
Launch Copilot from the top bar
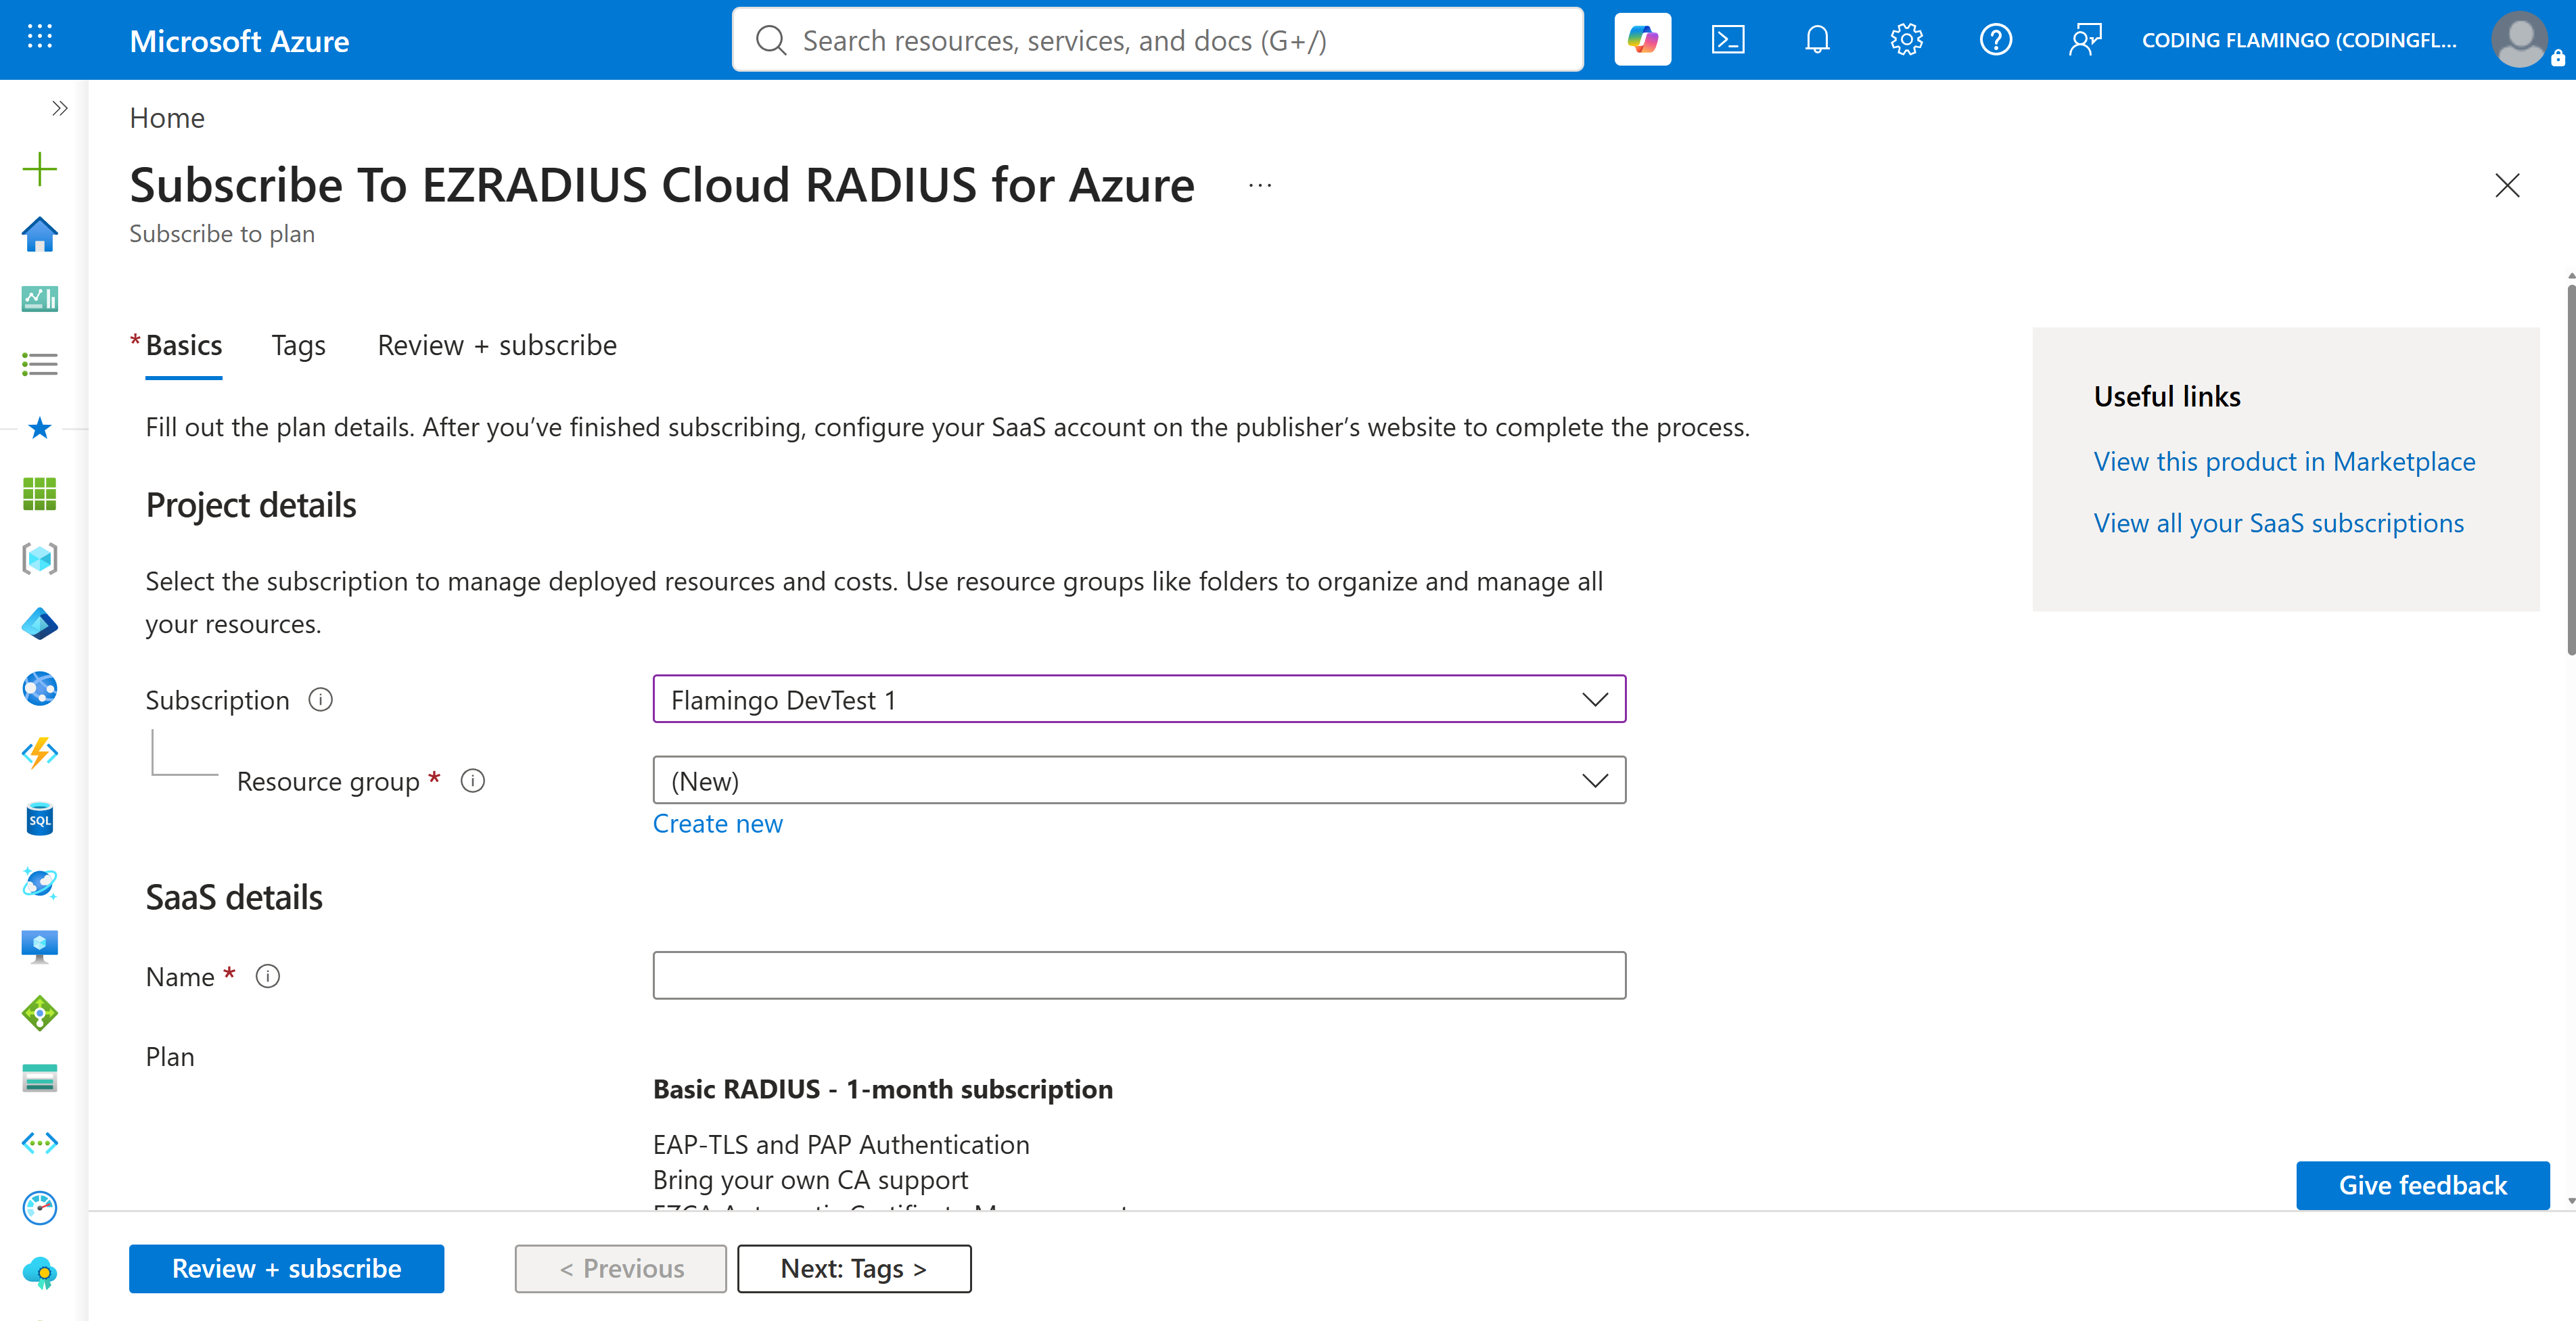click(1642, 40)
